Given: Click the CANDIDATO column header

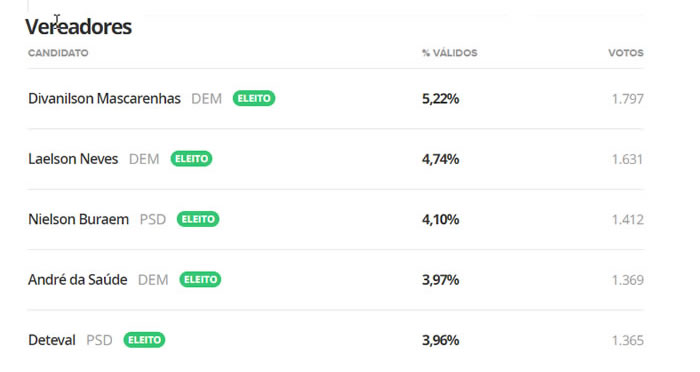Looking at the screenshot, I should coord(58,53).
